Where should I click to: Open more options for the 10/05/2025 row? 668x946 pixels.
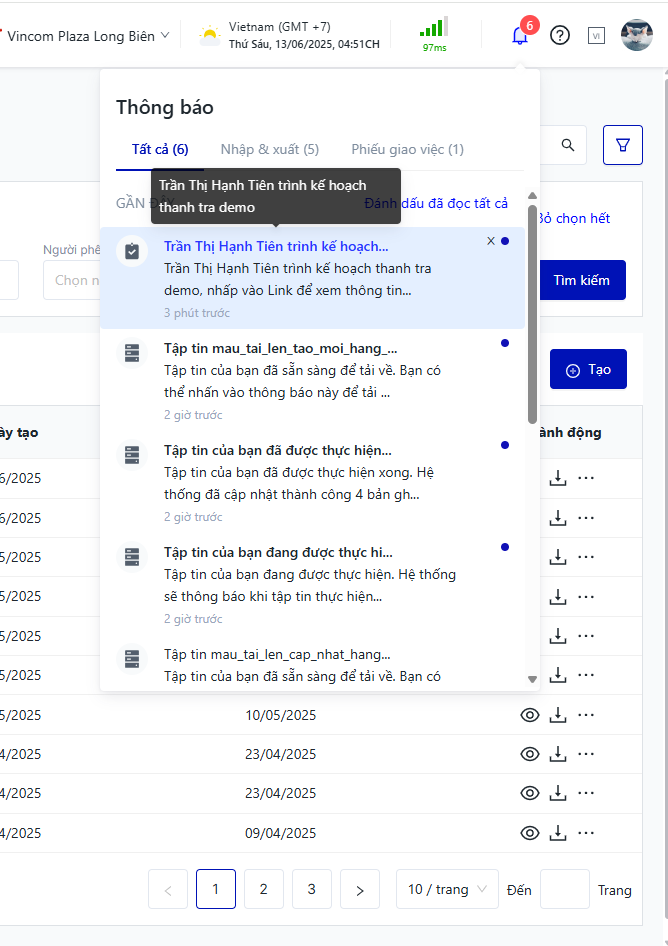[x=586, y=715]
